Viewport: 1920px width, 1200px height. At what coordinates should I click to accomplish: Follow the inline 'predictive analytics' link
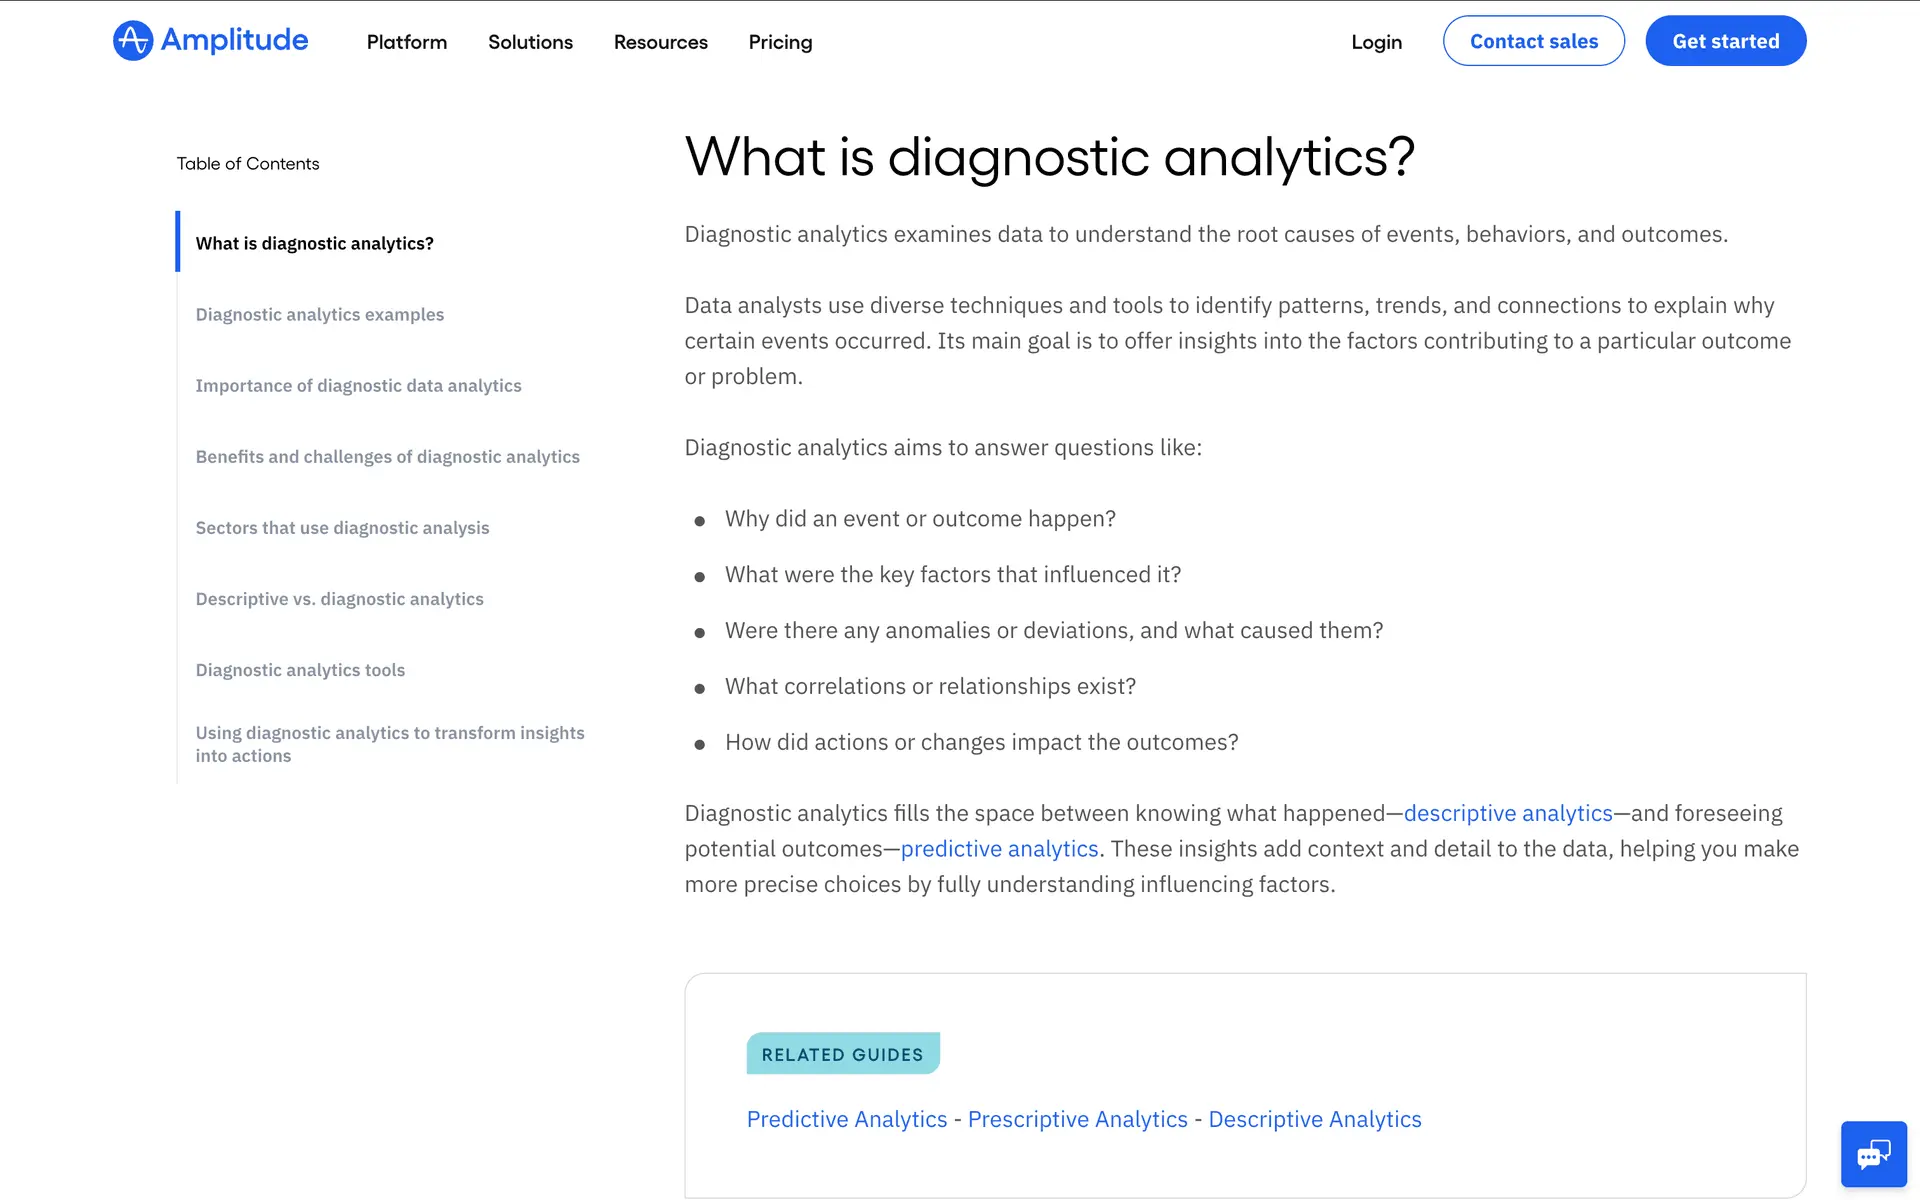pos(999,849)
